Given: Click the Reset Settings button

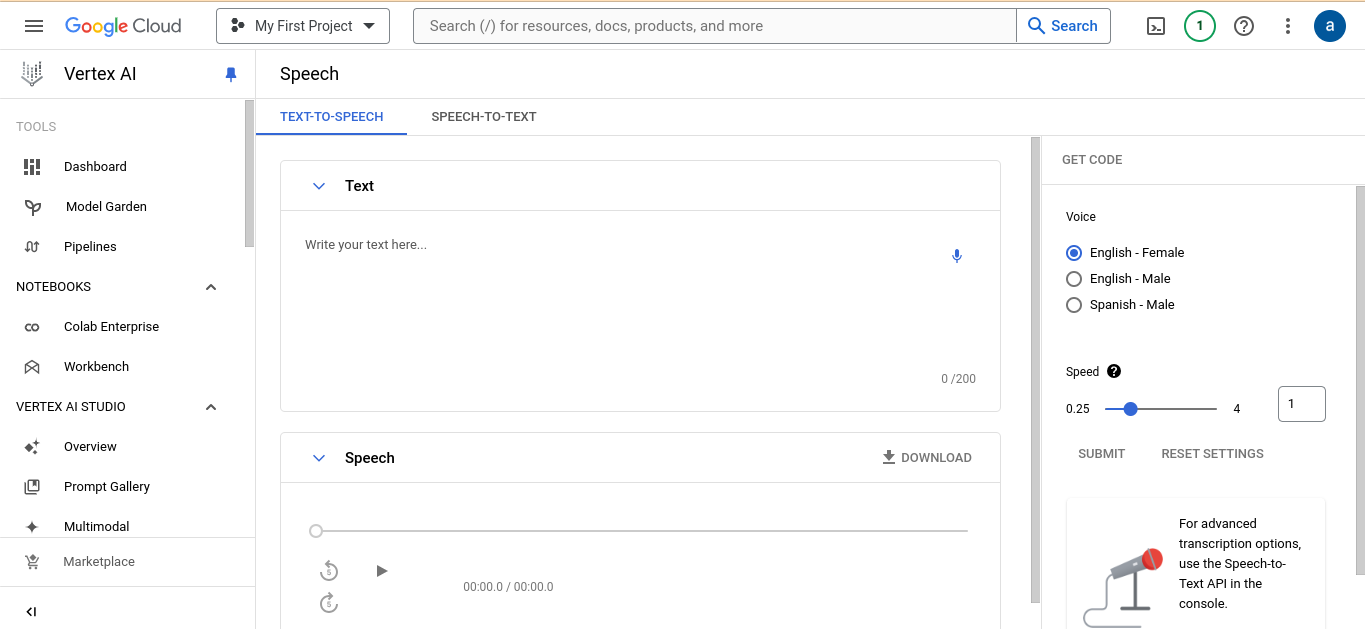Looking at the screenshot, I should [1212, 454].
